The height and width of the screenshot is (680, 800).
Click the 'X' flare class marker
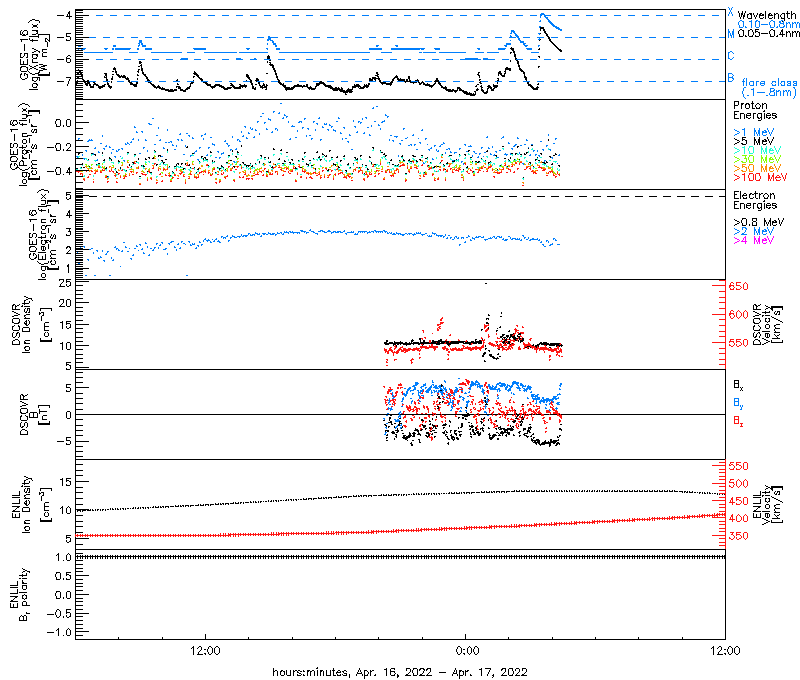pos(731,12)
